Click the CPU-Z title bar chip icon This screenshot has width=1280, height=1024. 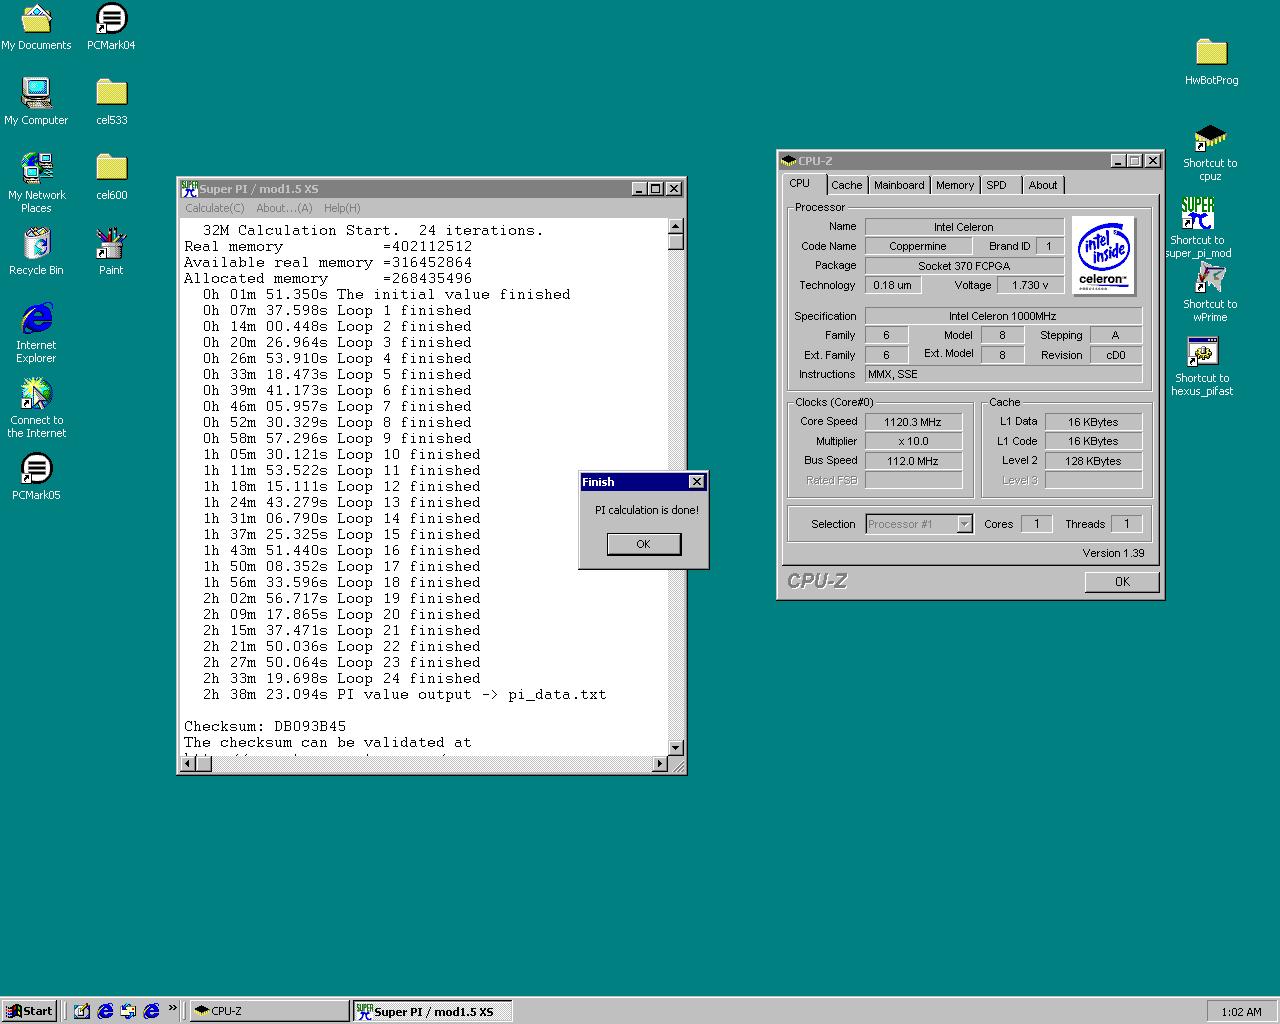point(789,160)
